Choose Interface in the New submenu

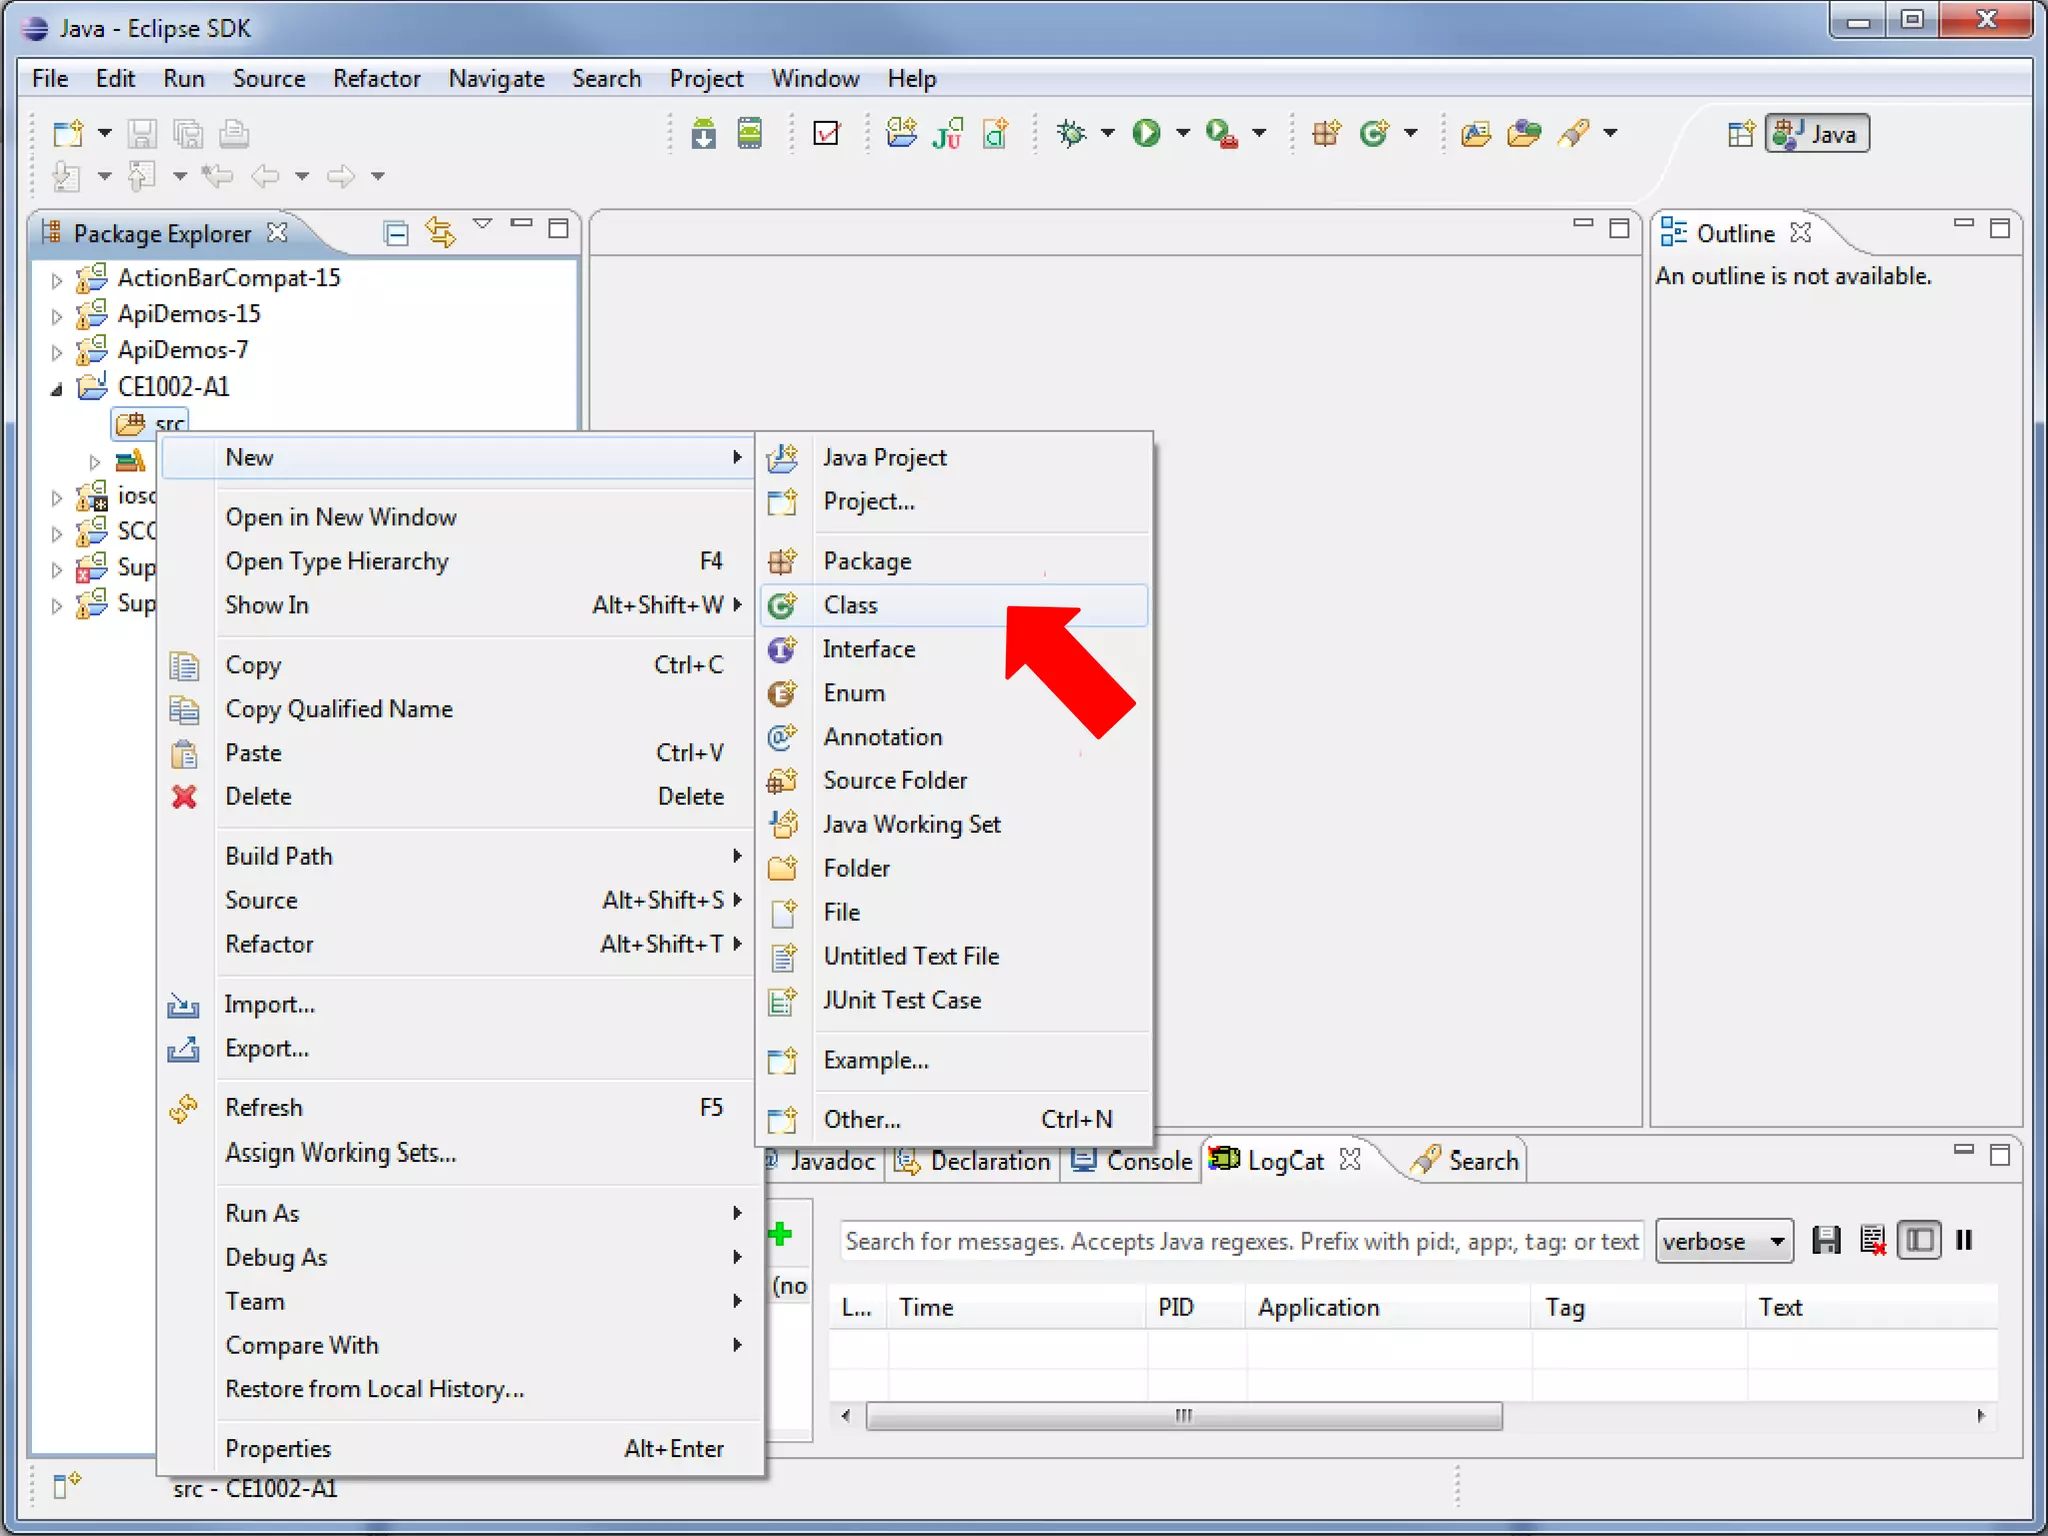[x=955, y=649]
